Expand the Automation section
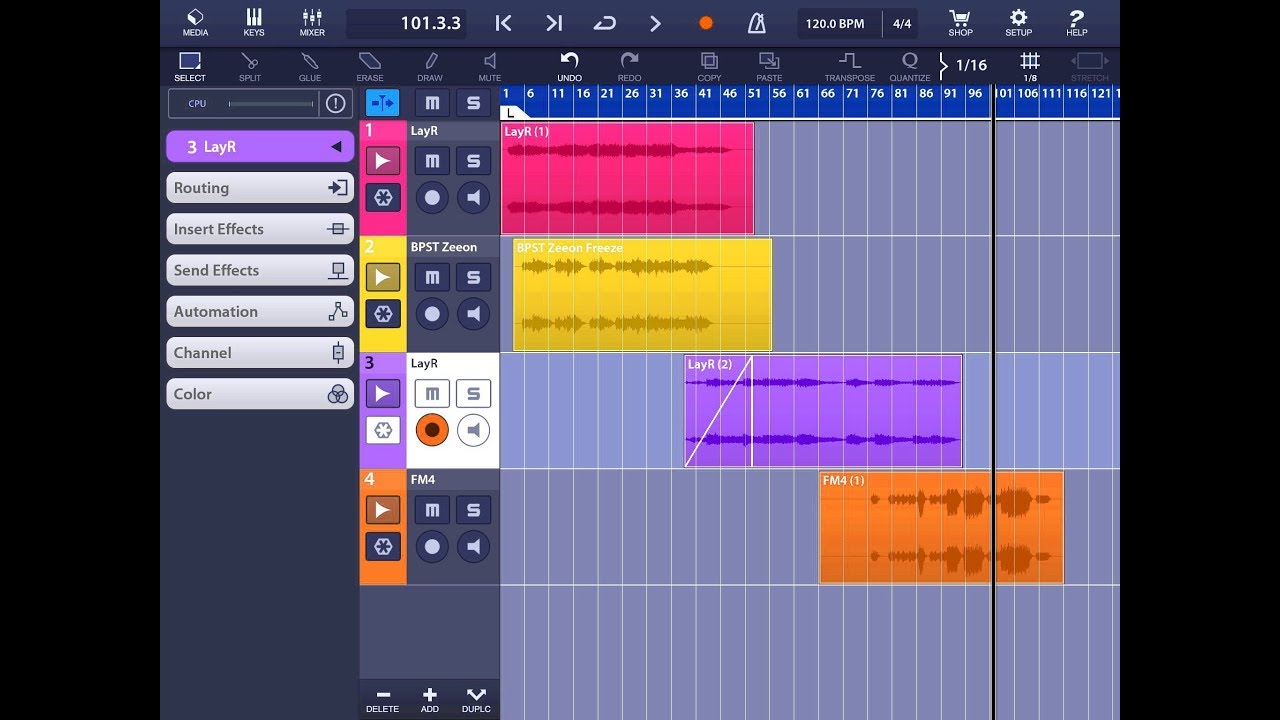This screenshot has height=720, width=1280. (260, 311)
